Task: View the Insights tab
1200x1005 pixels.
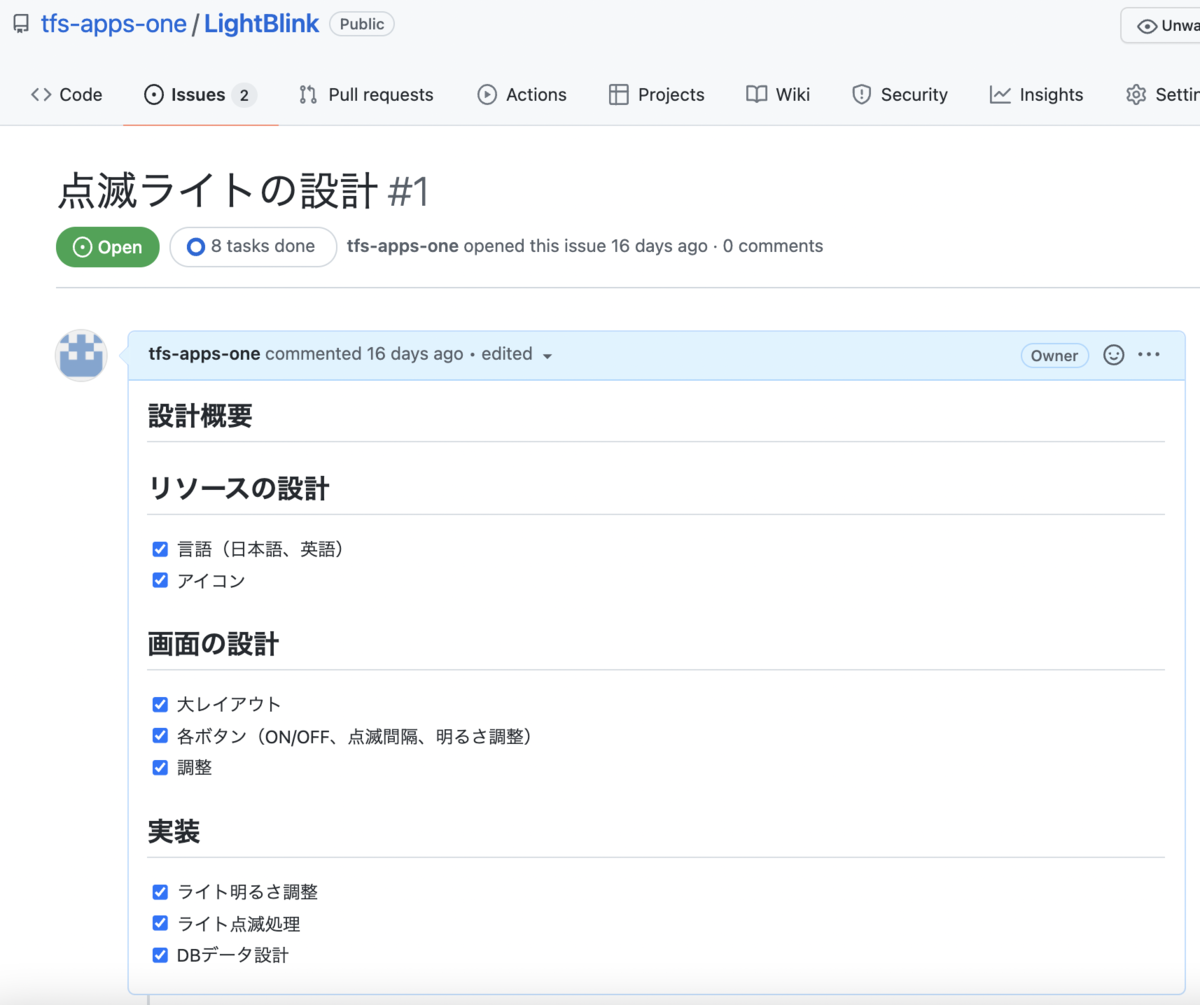Action: point(1036,95)
